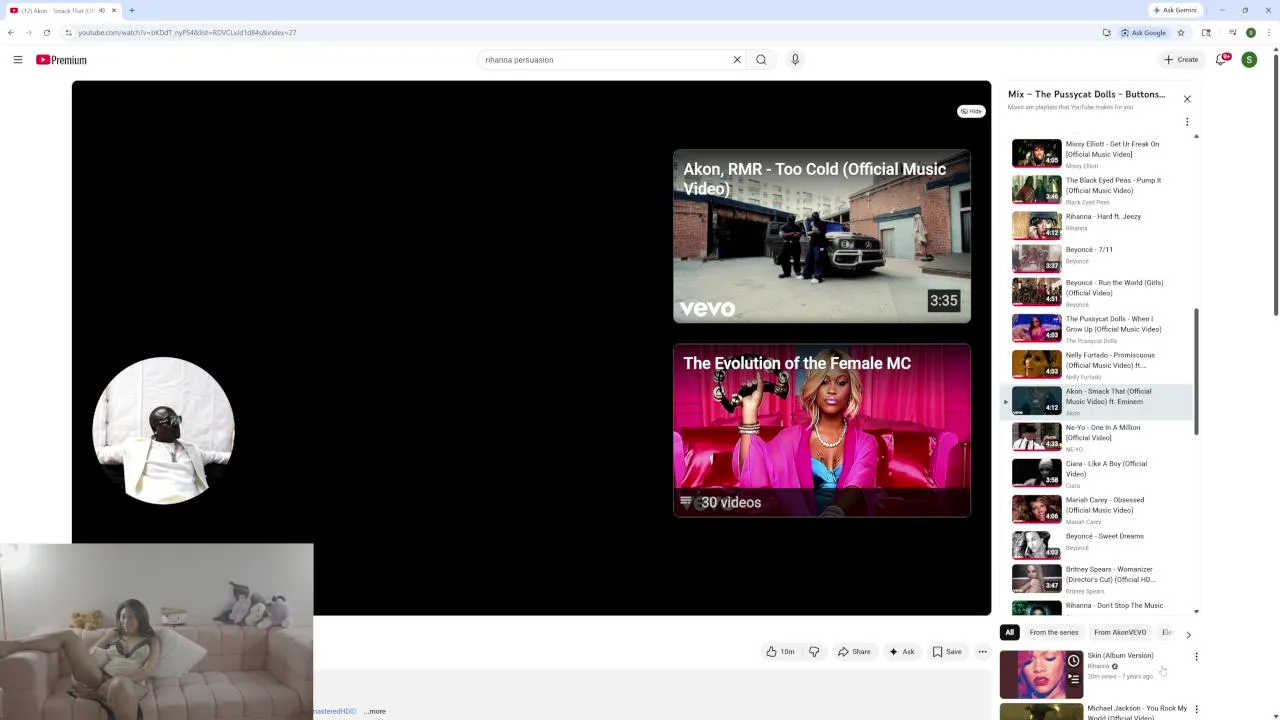1280x720 pixels.
Task: Click the Create button
Action: [x=1181, y=60]
